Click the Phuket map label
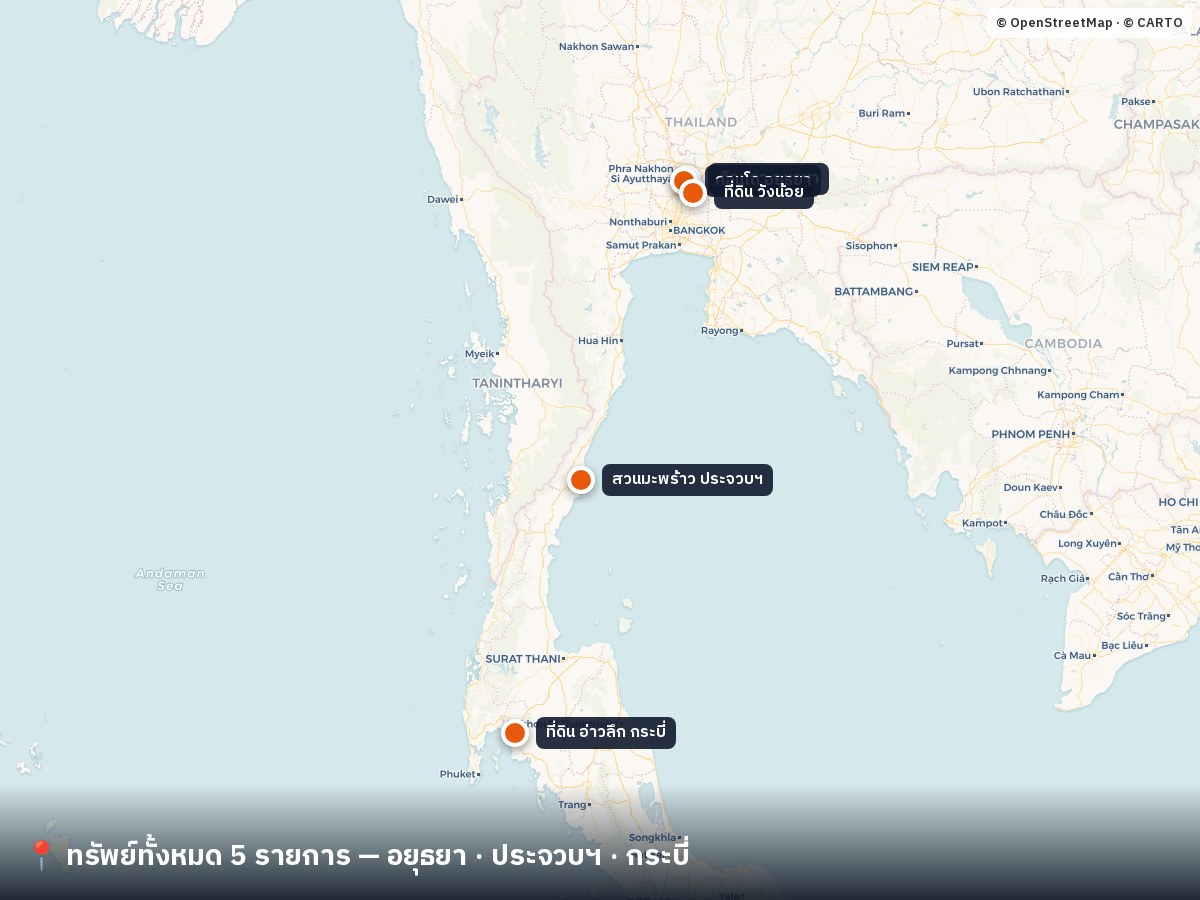This screenshot has width=1200, height=900. (458, 774)
